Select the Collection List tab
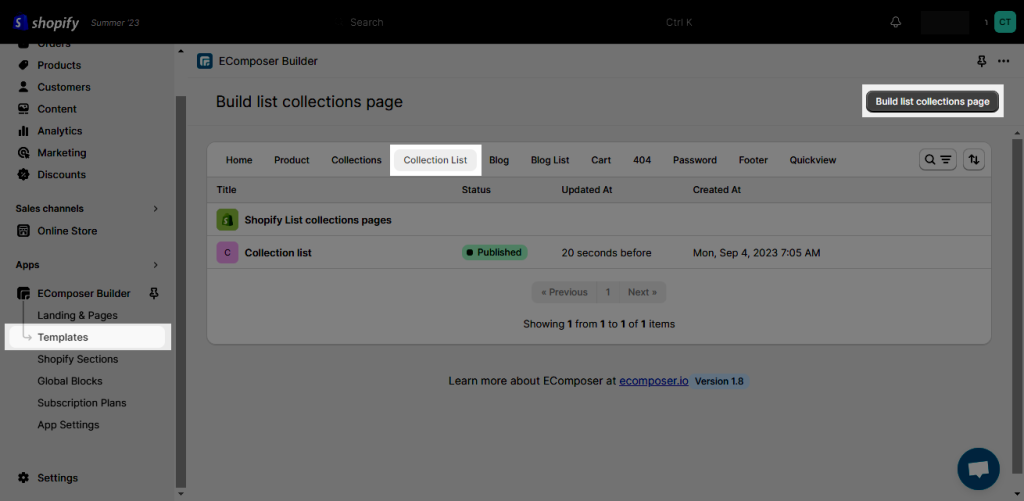 [436, 160]
